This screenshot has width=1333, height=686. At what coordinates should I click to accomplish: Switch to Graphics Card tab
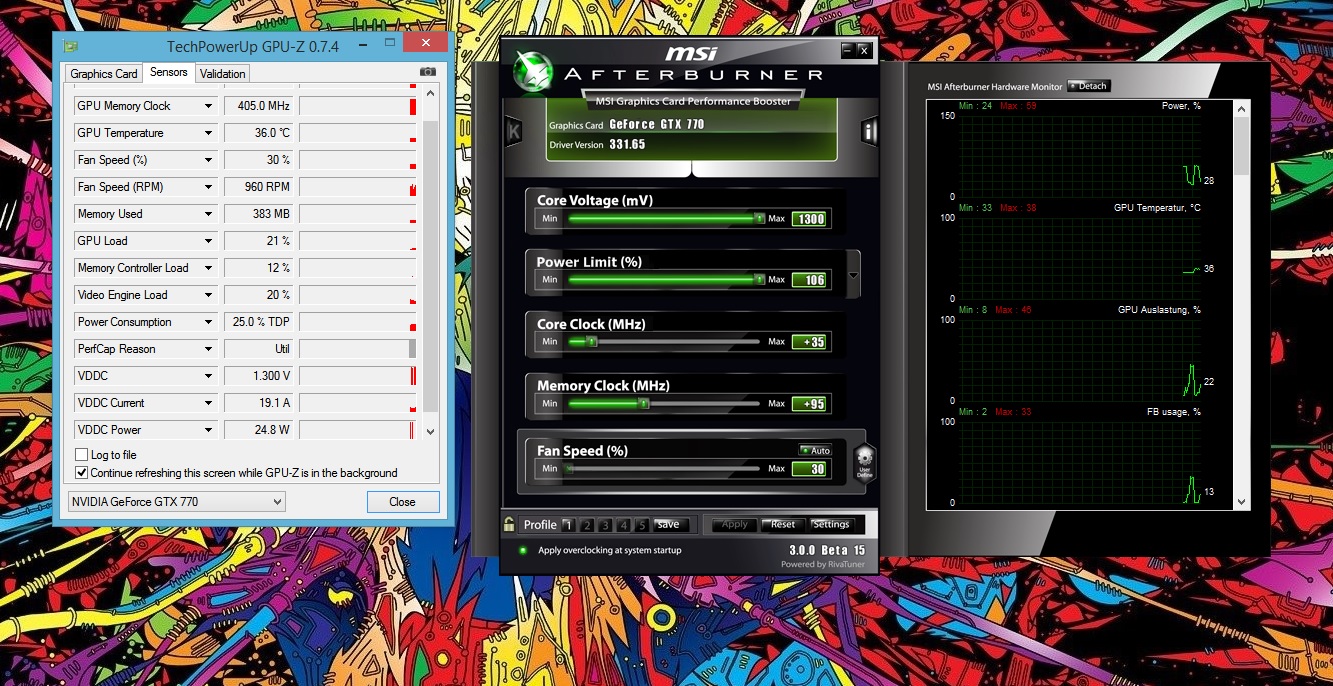pyautogui.click(x=104, y=74)
